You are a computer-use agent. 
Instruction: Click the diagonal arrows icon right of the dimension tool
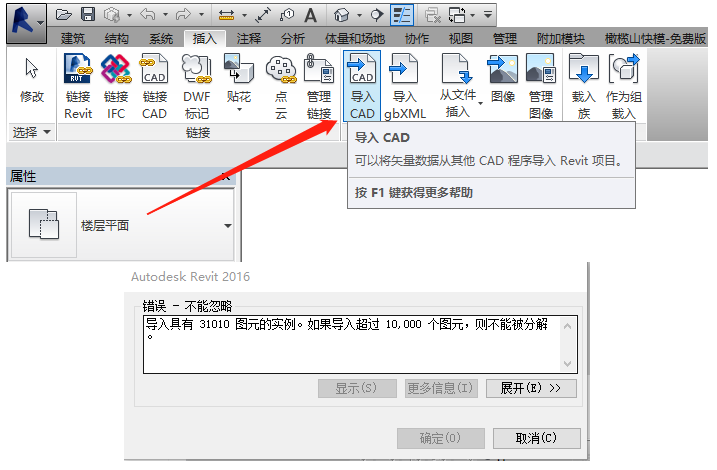tap(263, 15)
